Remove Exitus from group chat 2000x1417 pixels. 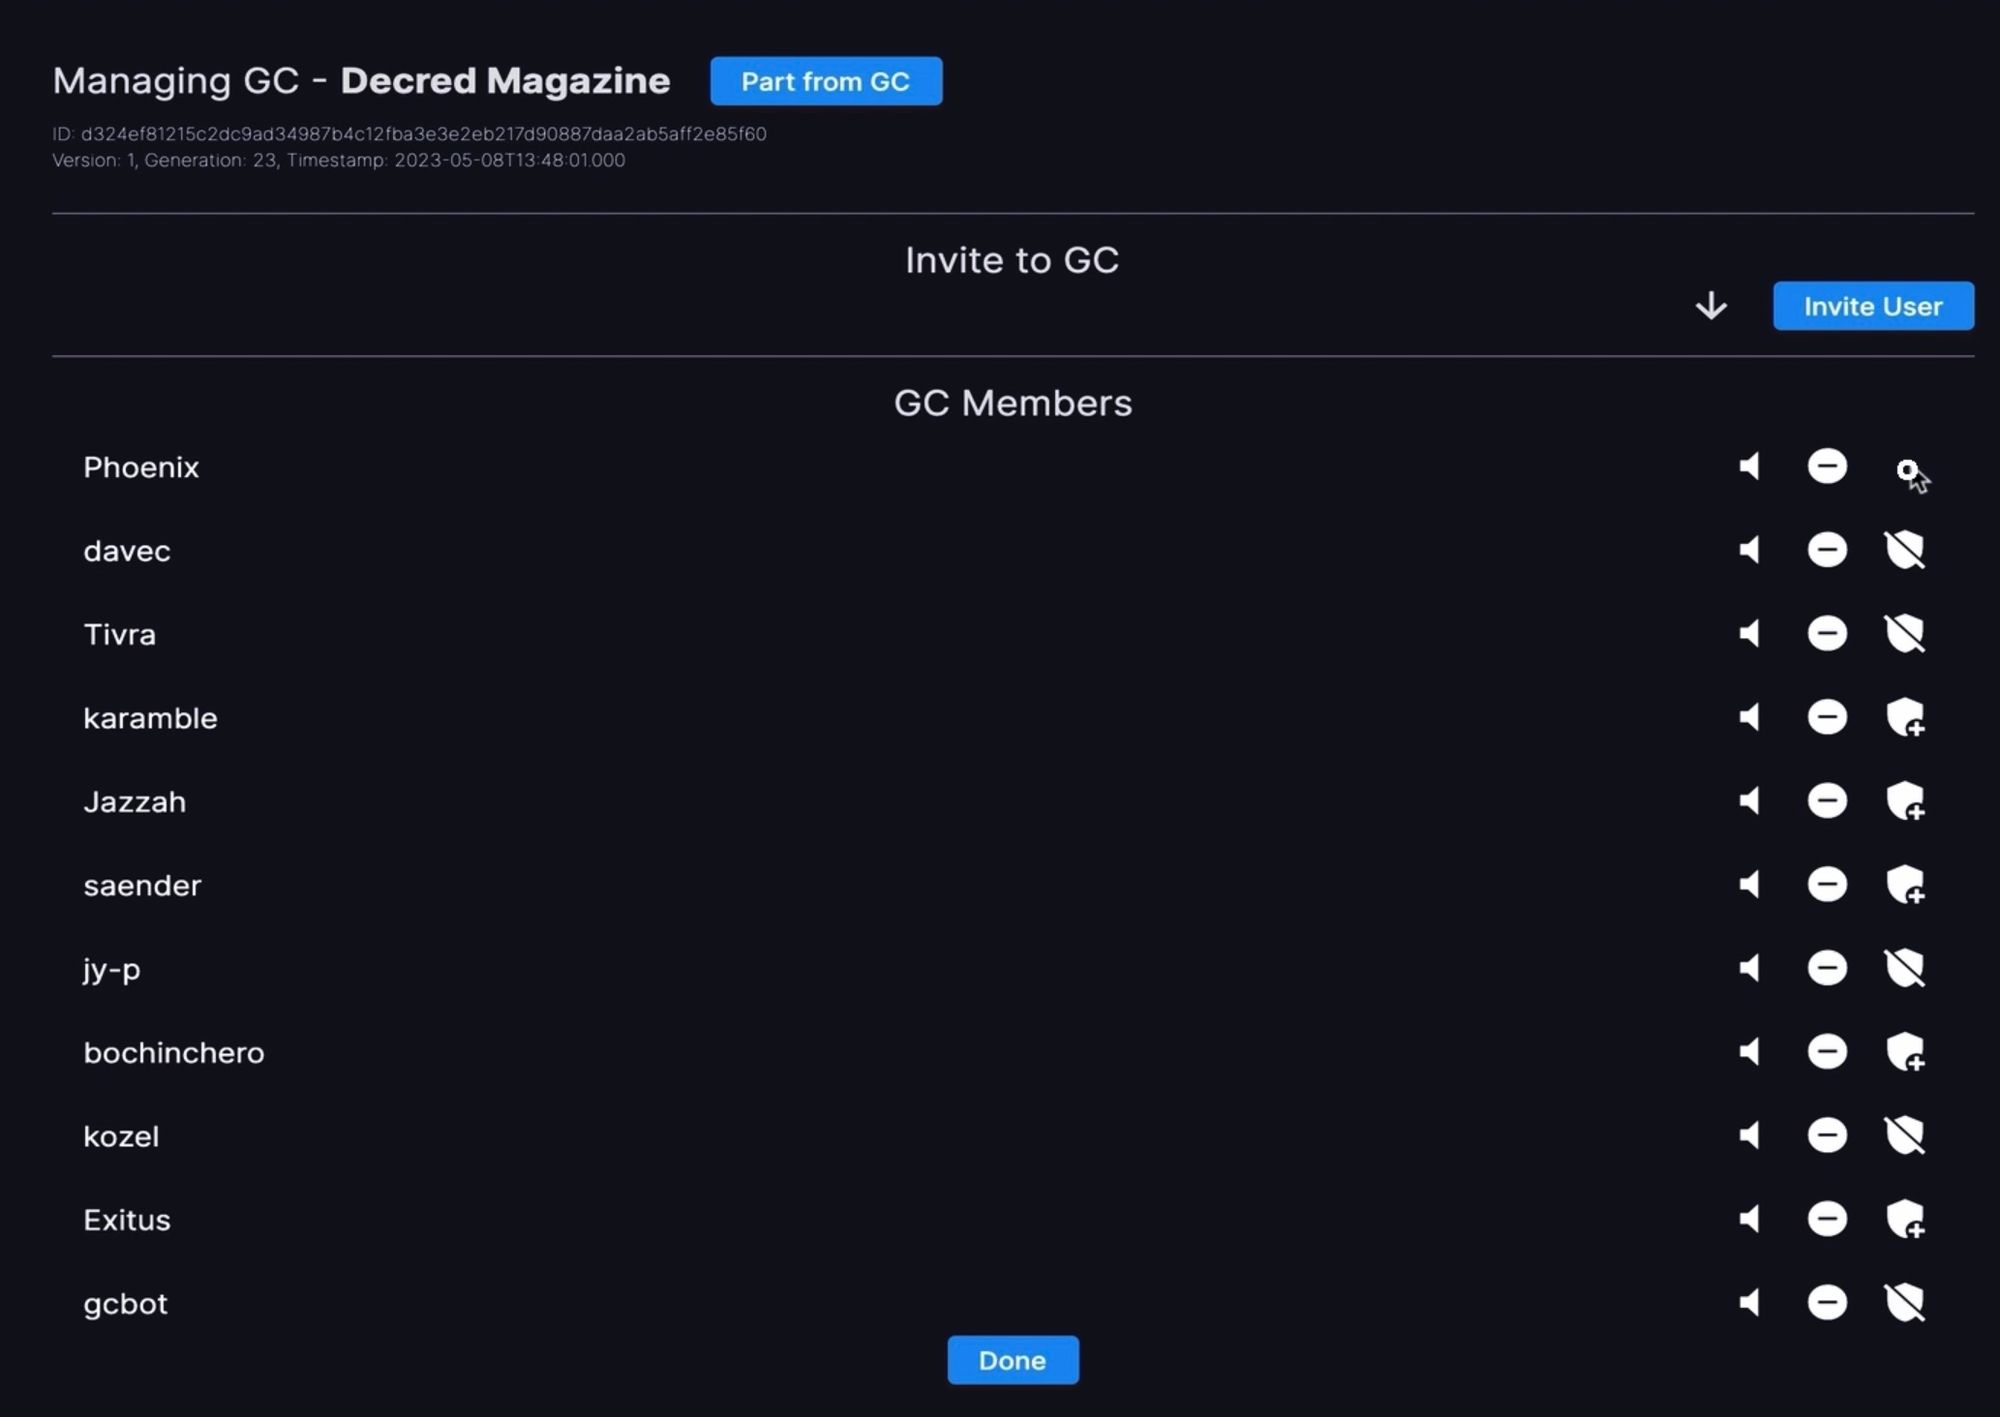coord(1826,1219)
